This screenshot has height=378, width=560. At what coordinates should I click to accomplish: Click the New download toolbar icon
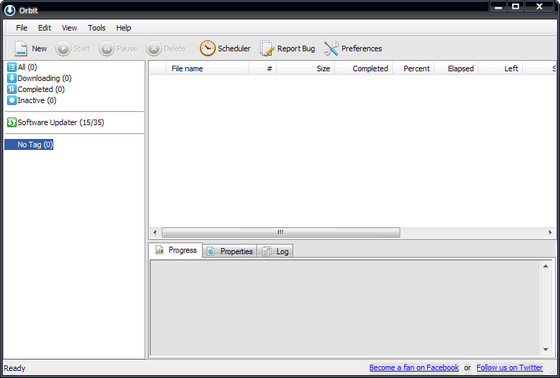pyautogui.click(x=21, y=49)
